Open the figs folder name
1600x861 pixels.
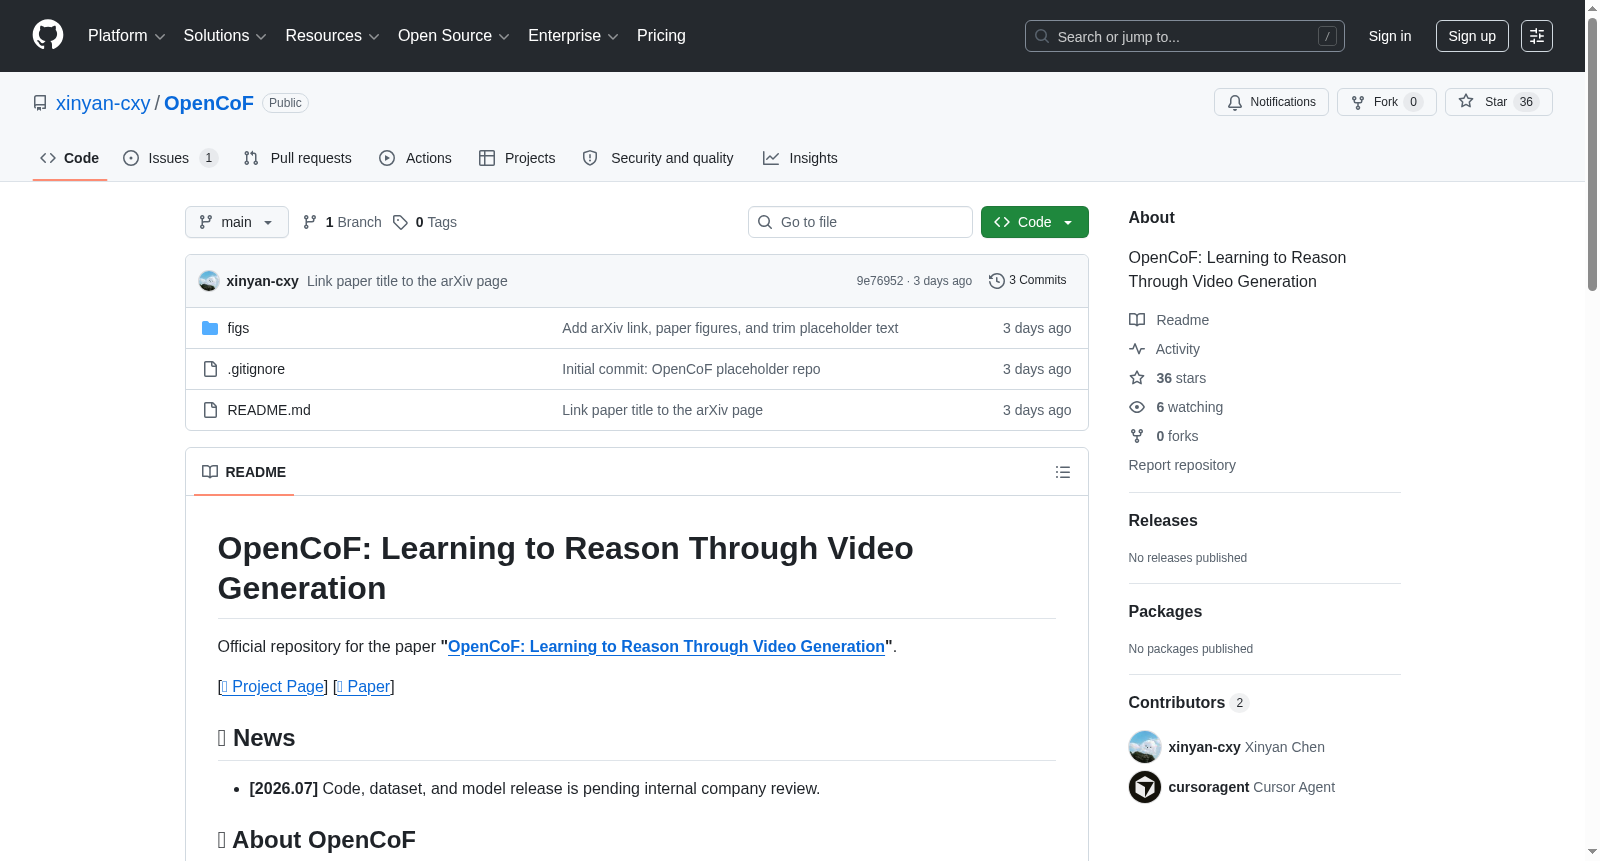pyautogui.click(x=238, y=328)
